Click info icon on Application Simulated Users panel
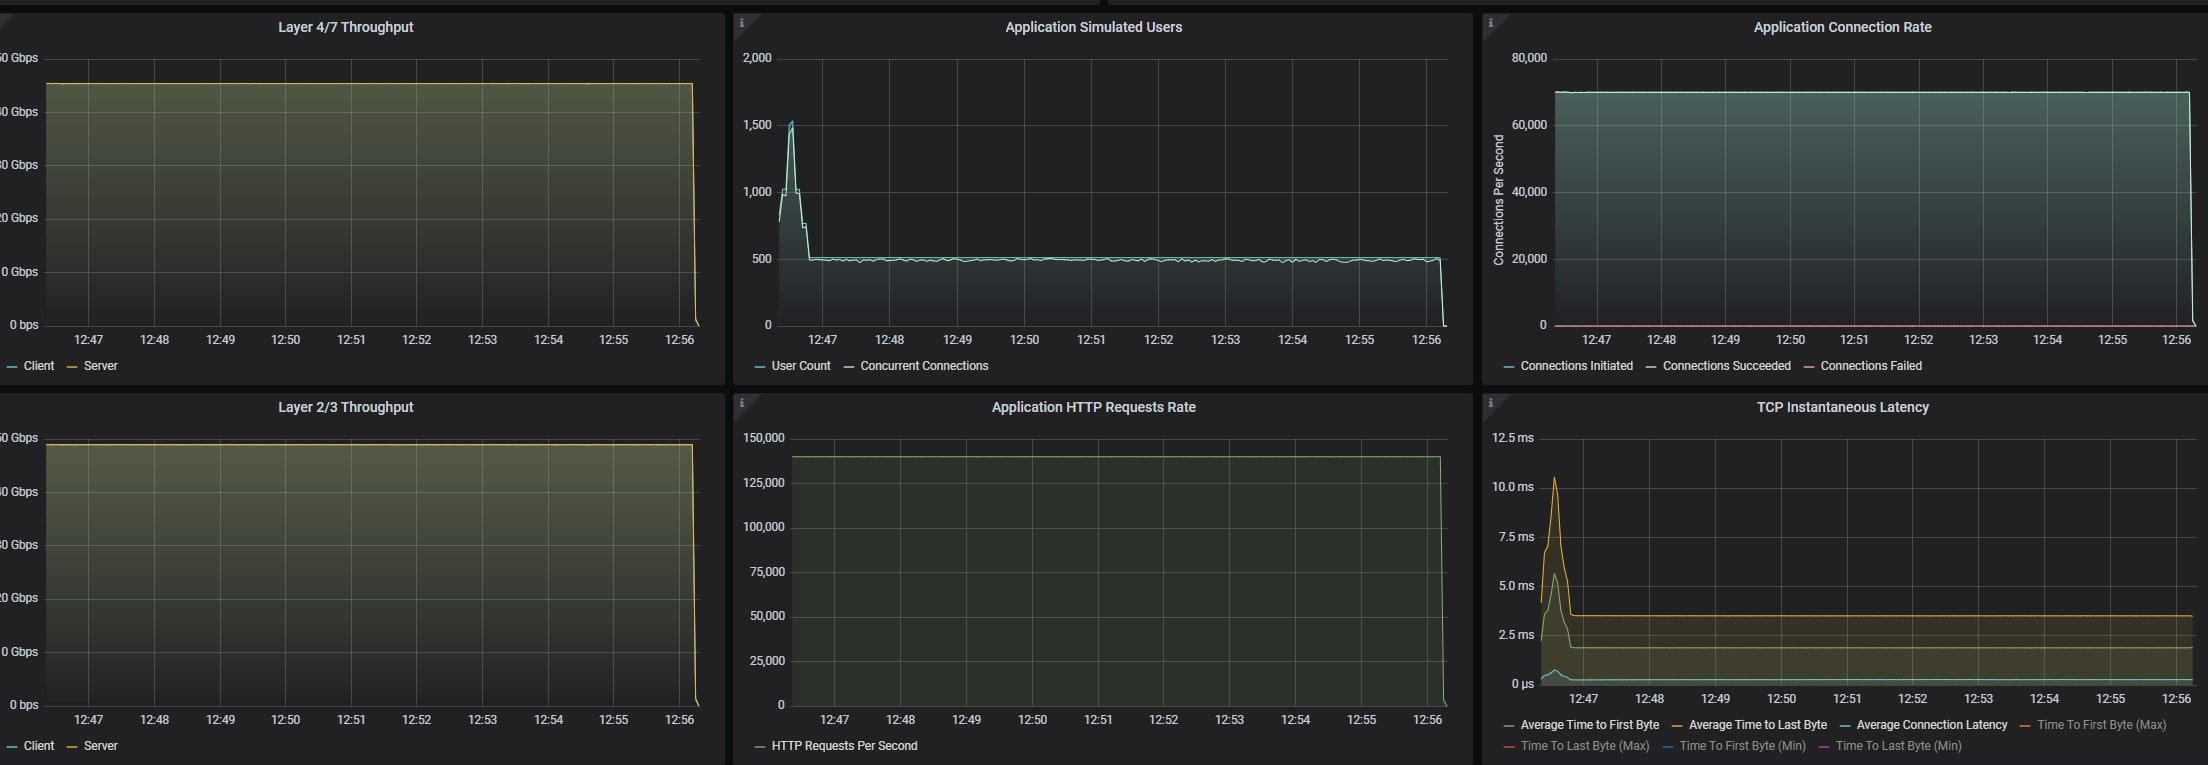The height and width of the screenshot is (765, 2208). [741, 23]
